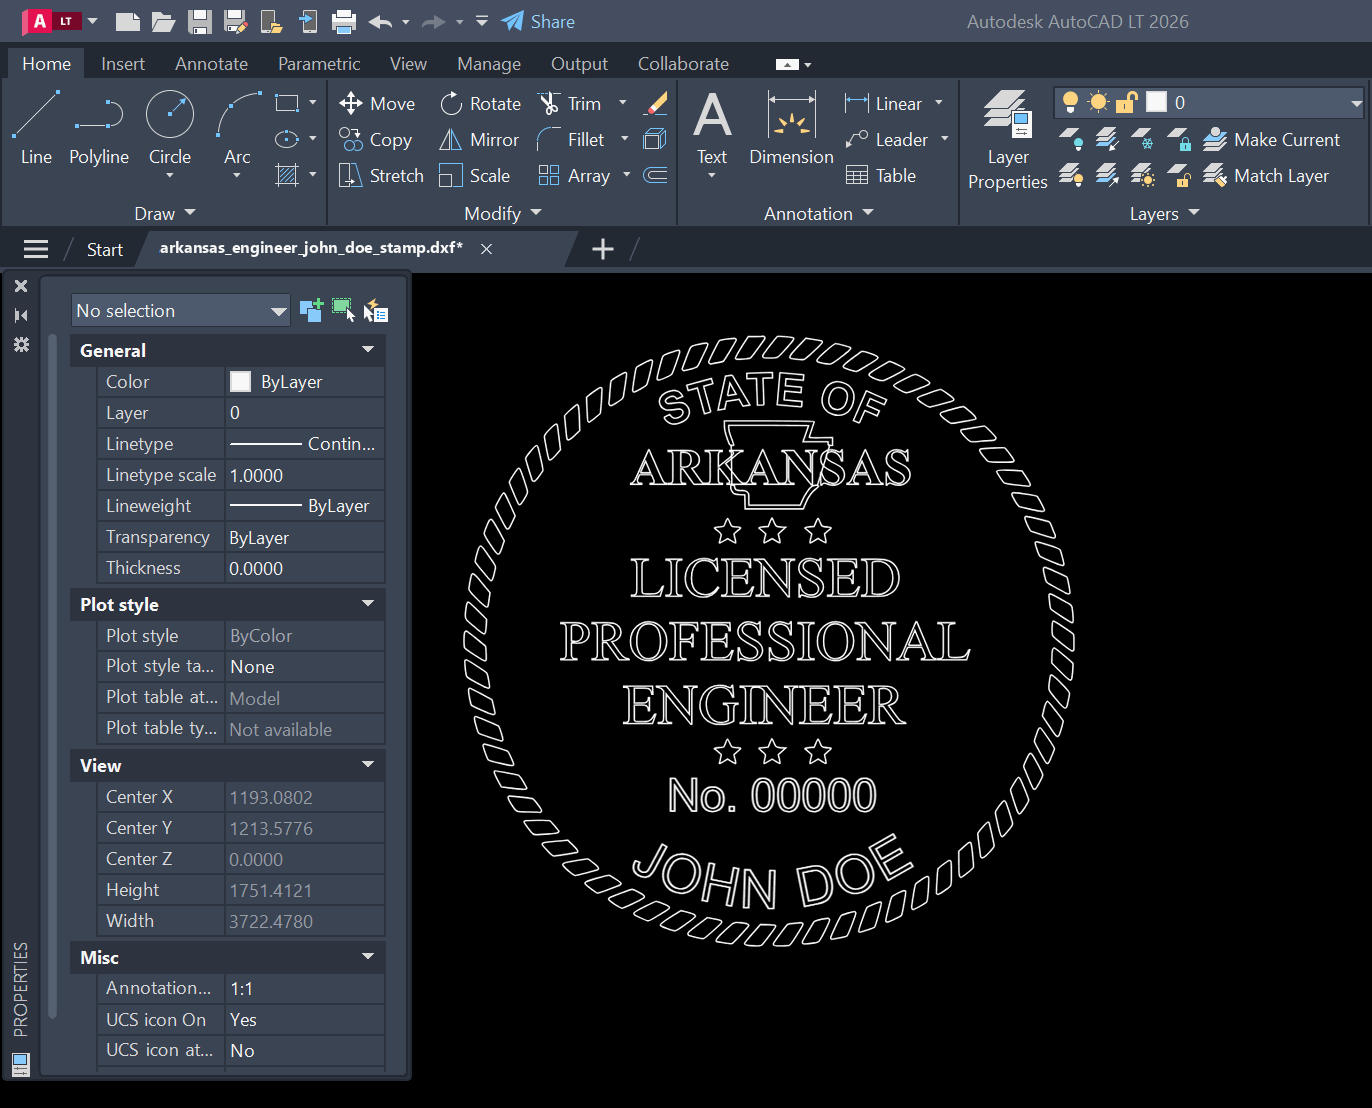Open the Circle tool dropdown arrow
The image size is (1372, 1108).
(170, 176)
